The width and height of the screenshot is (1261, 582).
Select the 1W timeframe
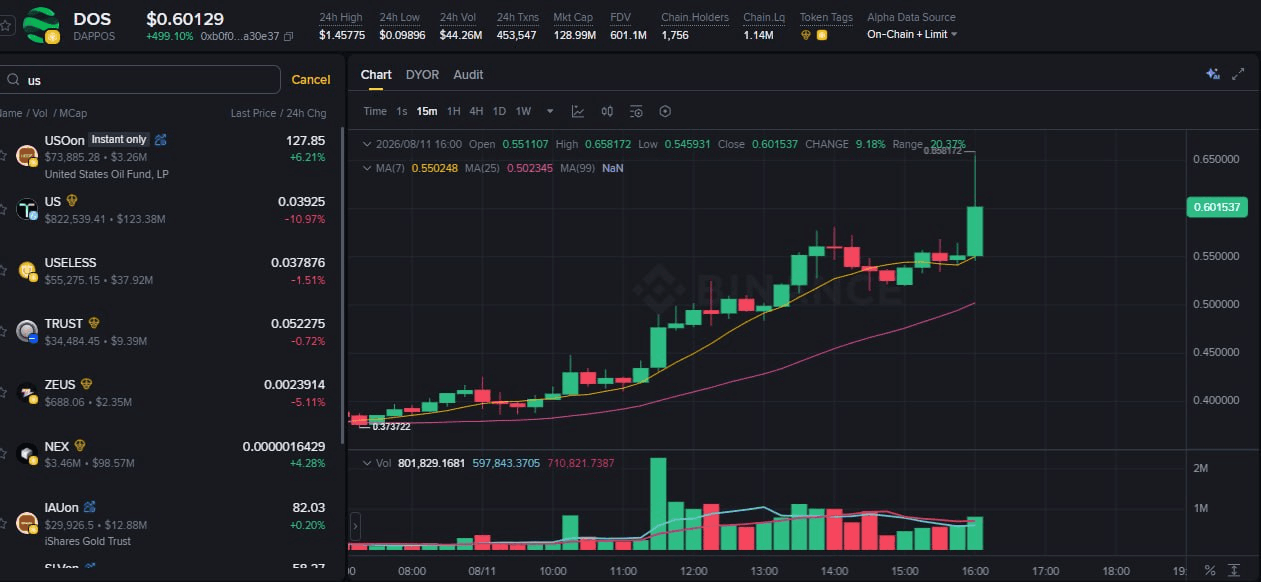pyautogui.click(x=523, y=111)
